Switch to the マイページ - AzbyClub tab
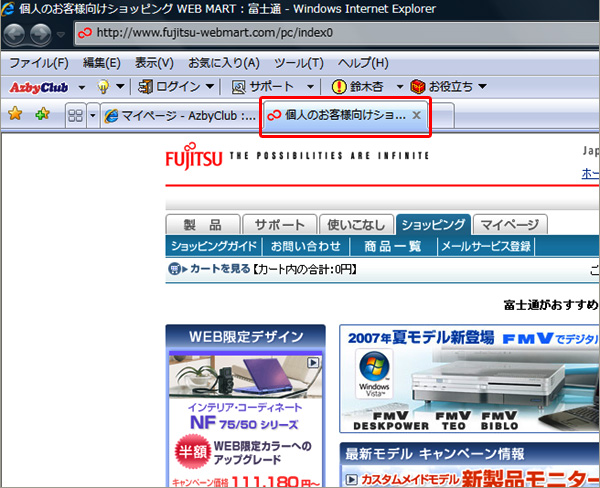Image resolution: width=600 pixels, height=488 pixels. (x=180, y=116)
